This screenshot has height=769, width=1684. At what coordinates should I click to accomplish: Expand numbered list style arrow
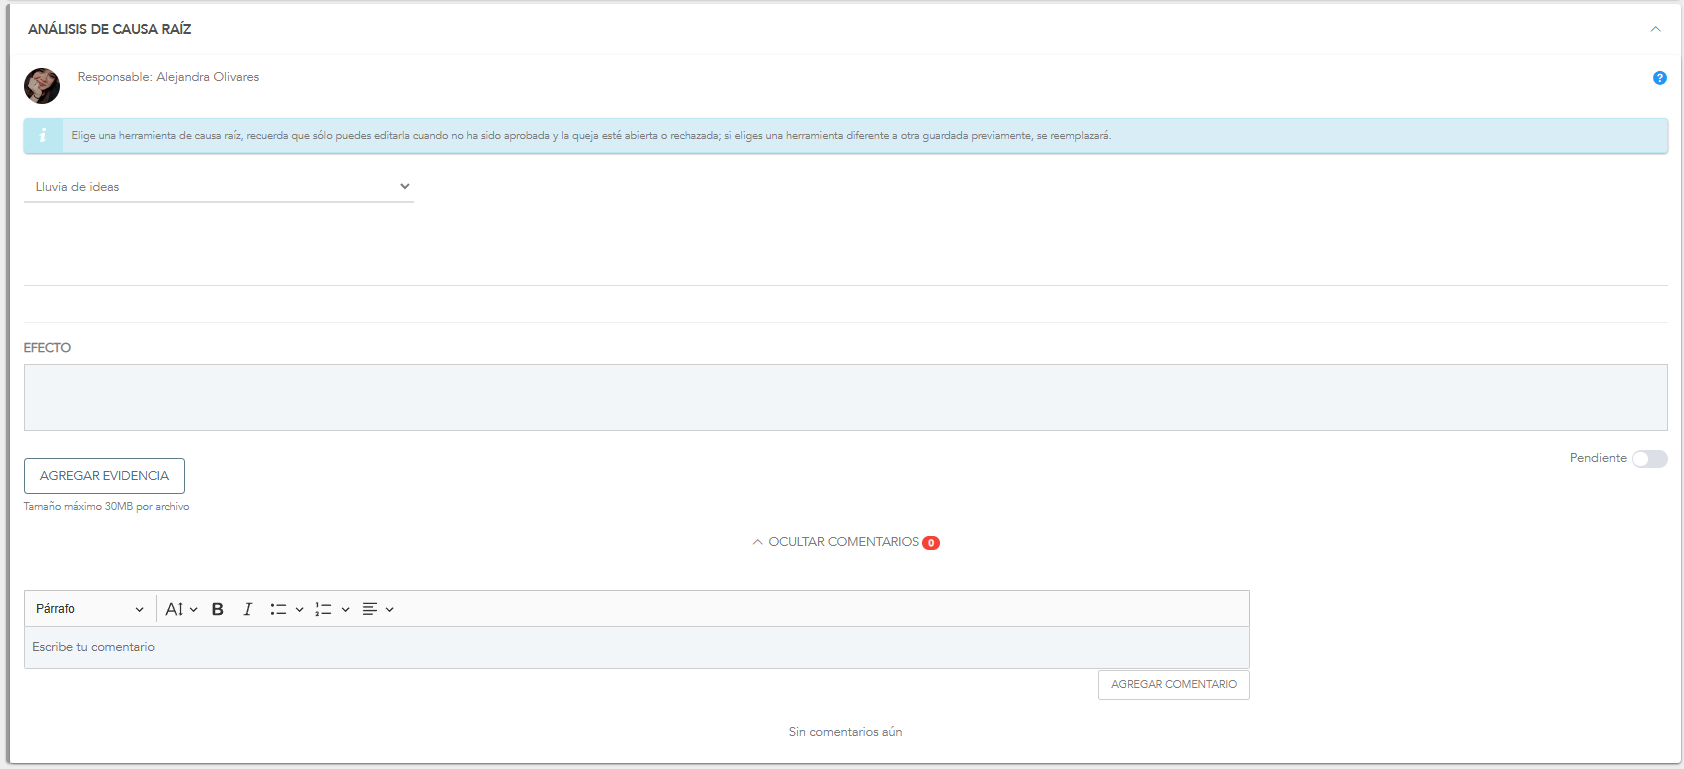click(x=345, y=610)
